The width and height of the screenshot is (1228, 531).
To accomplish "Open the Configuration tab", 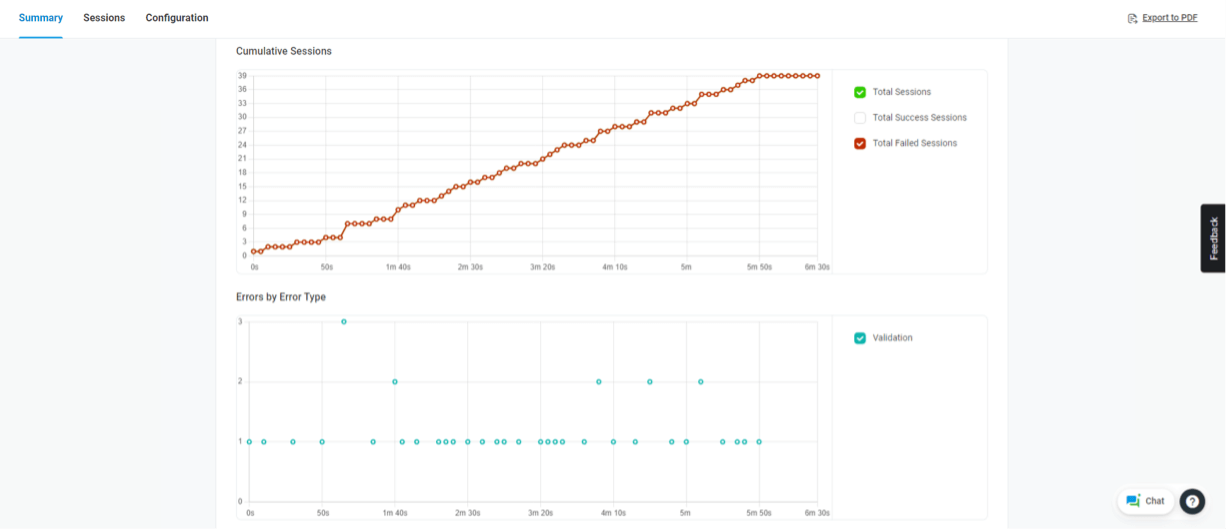I will (x=177, y=18).
